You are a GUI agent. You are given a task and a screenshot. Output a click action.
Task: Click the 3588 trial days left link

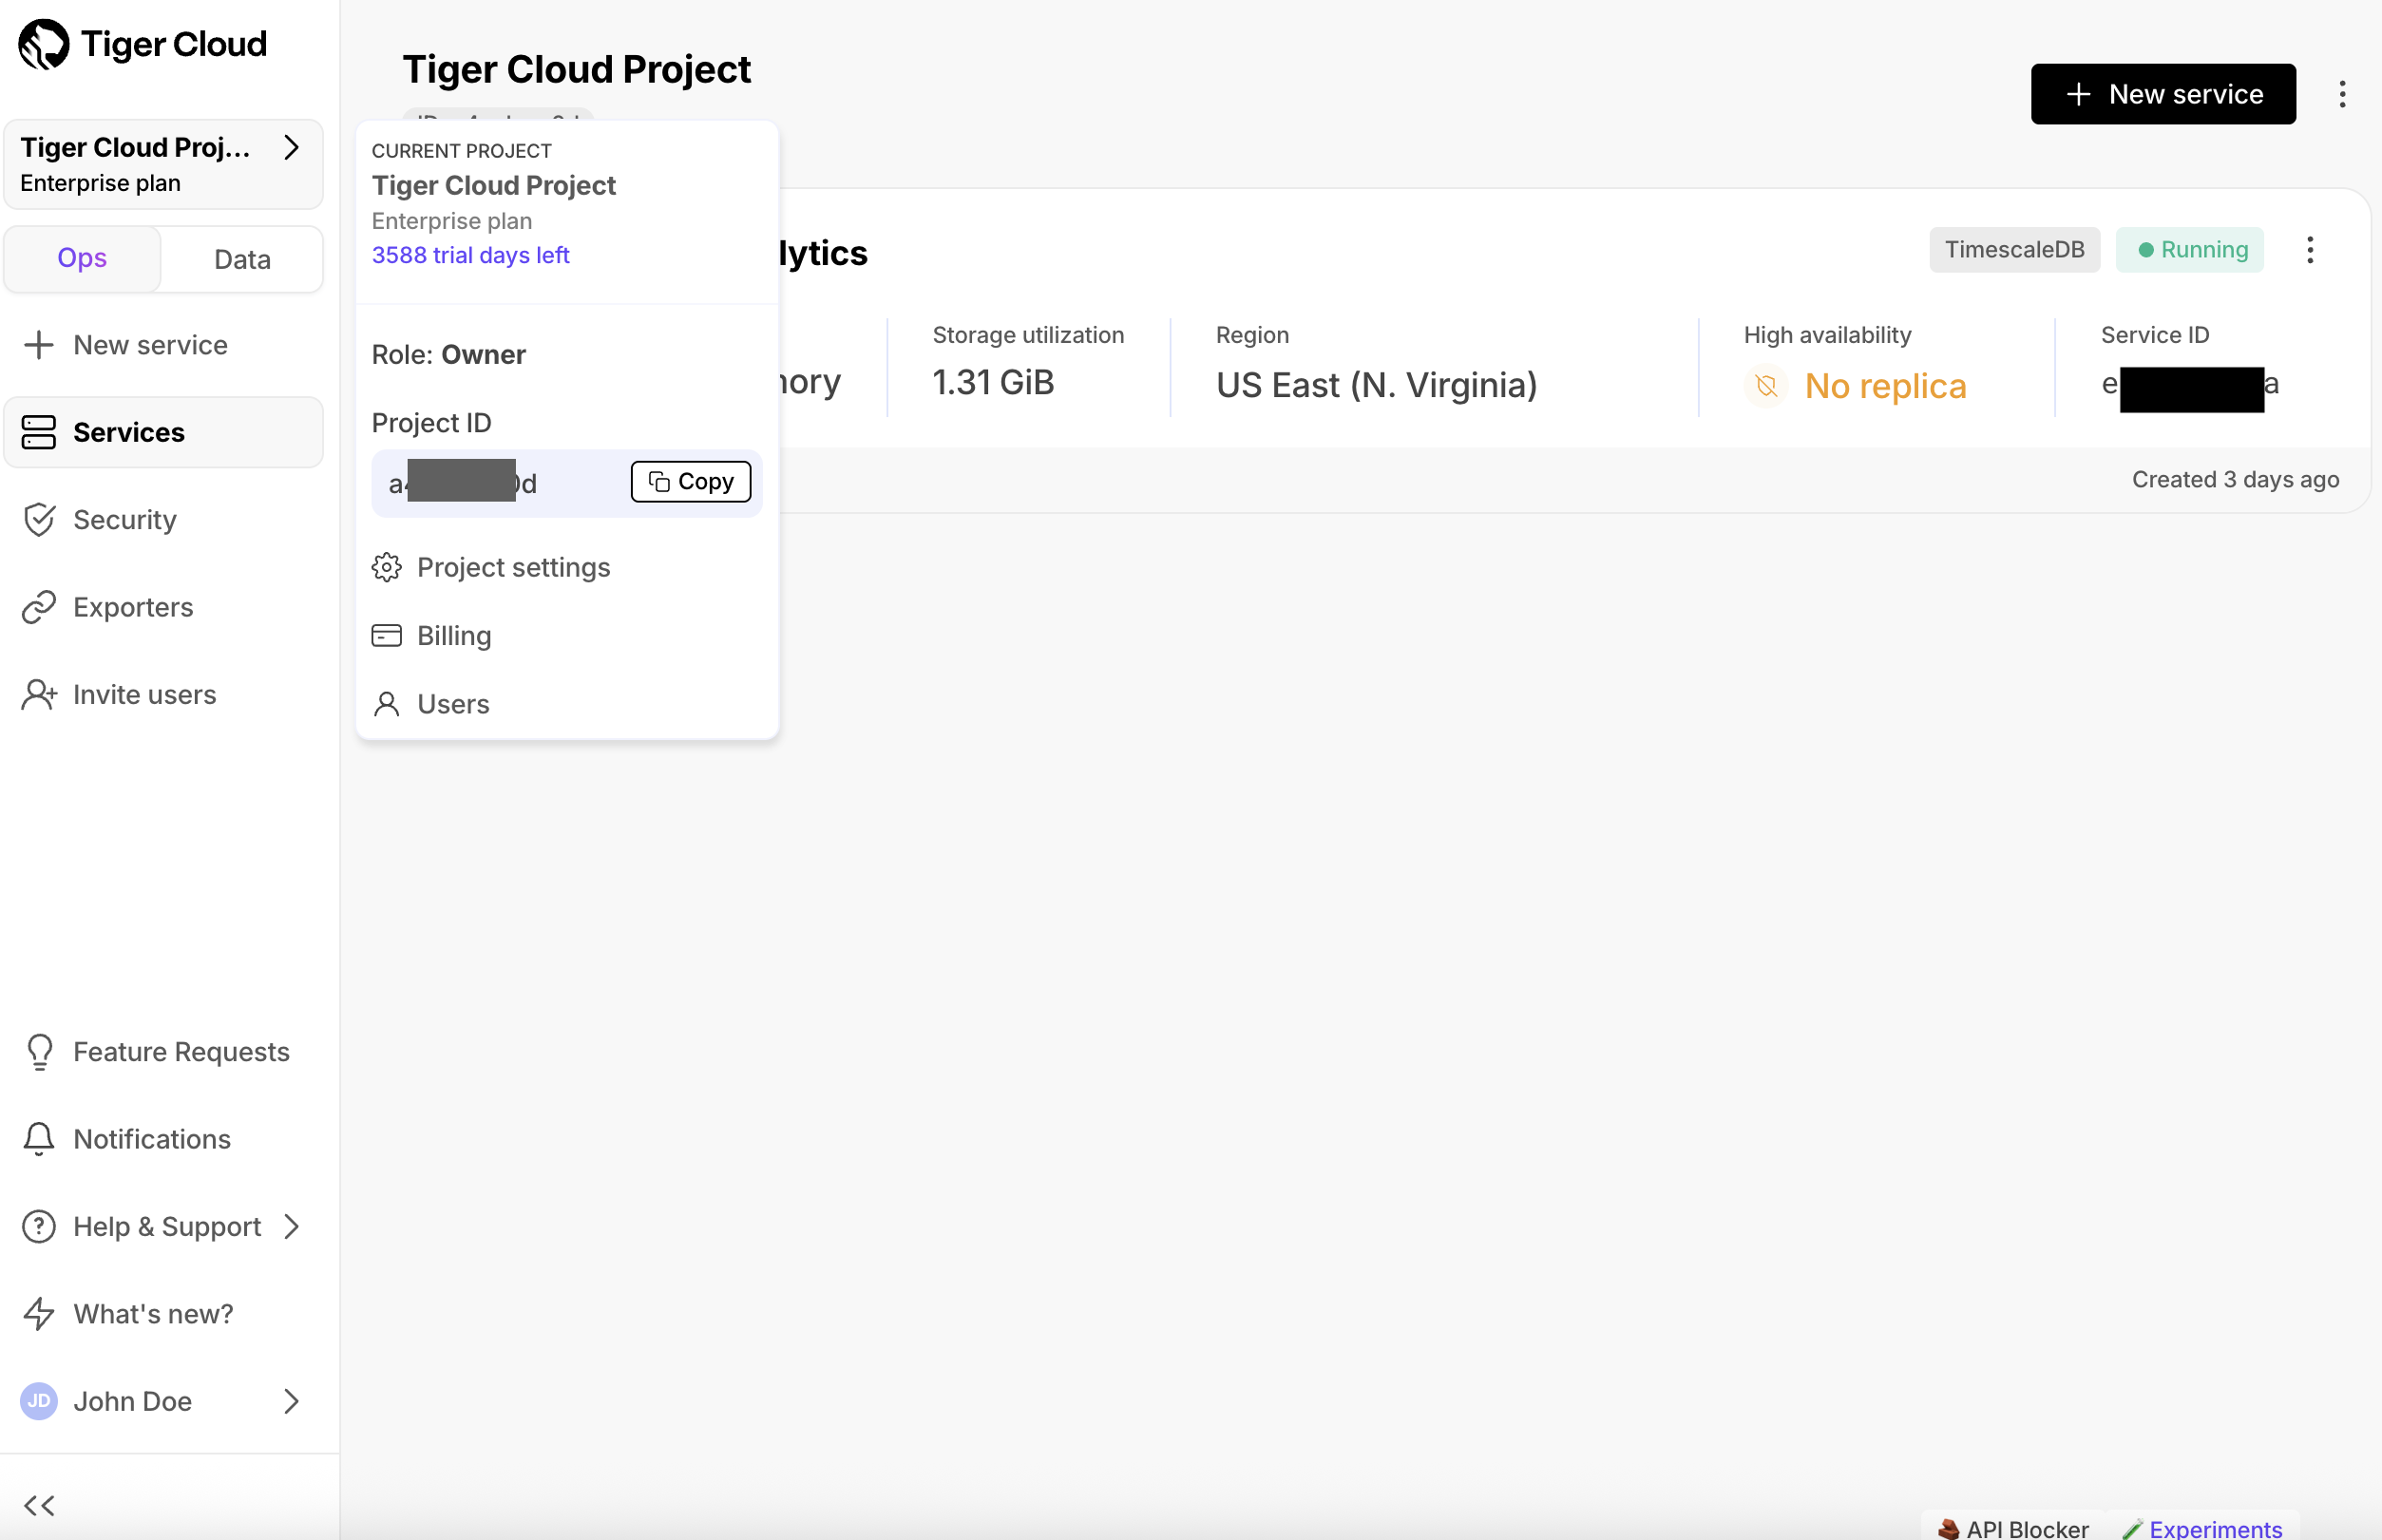coord(470,255)
